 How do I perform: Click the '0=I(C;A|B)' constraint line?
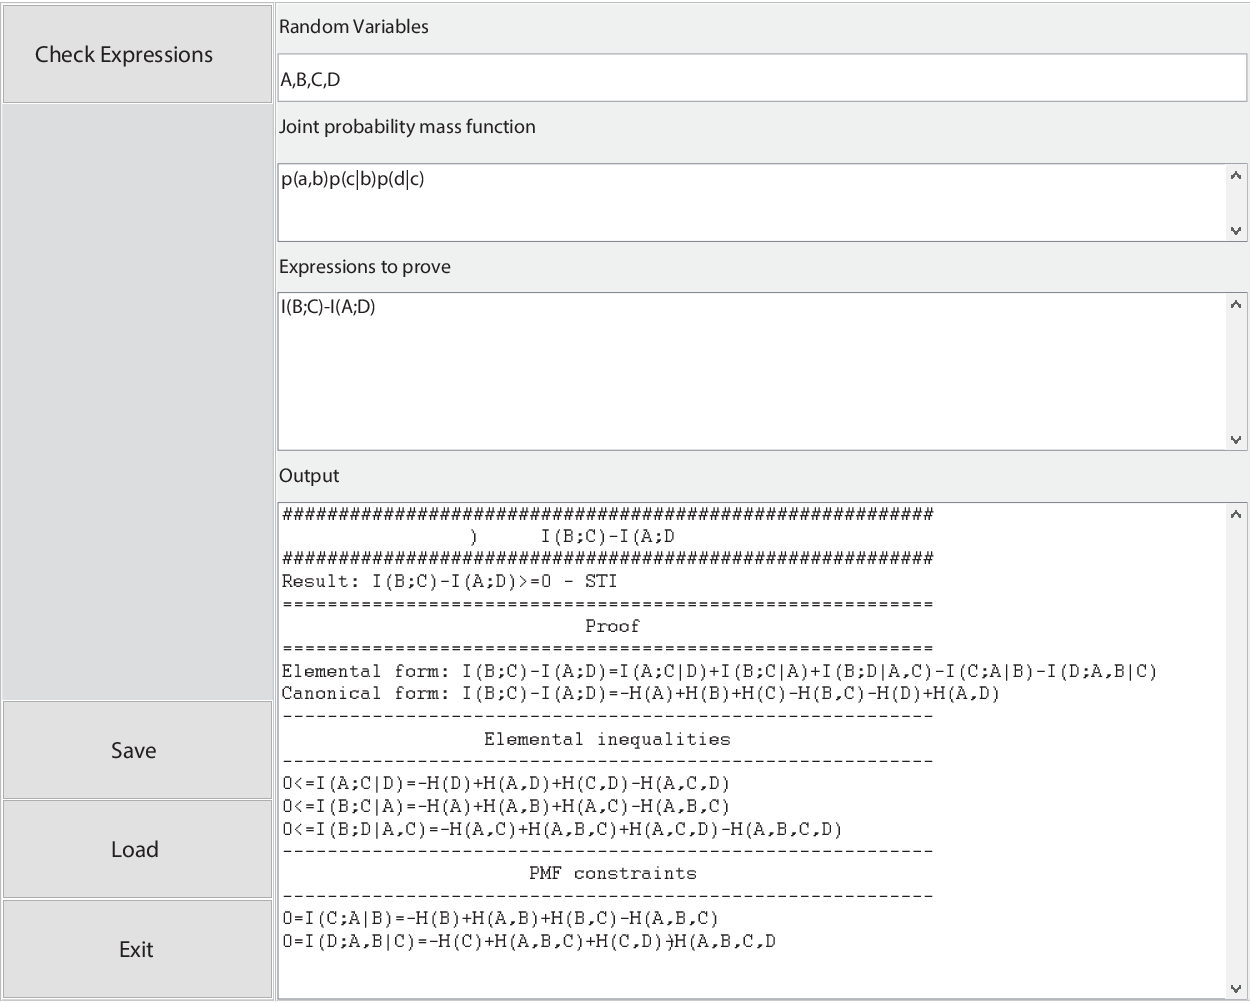point(500,918)
